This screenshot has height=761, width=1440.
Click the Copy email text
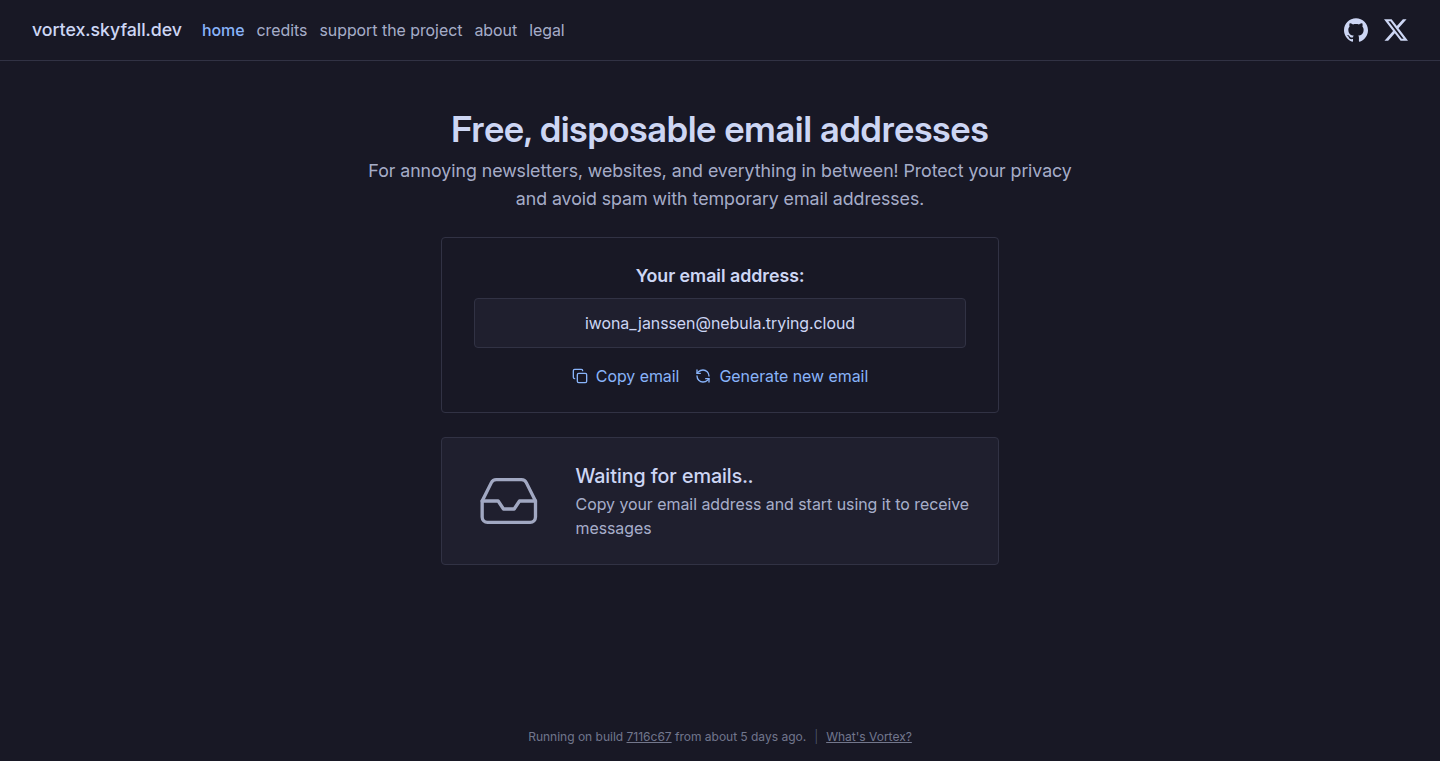point(637,376)
